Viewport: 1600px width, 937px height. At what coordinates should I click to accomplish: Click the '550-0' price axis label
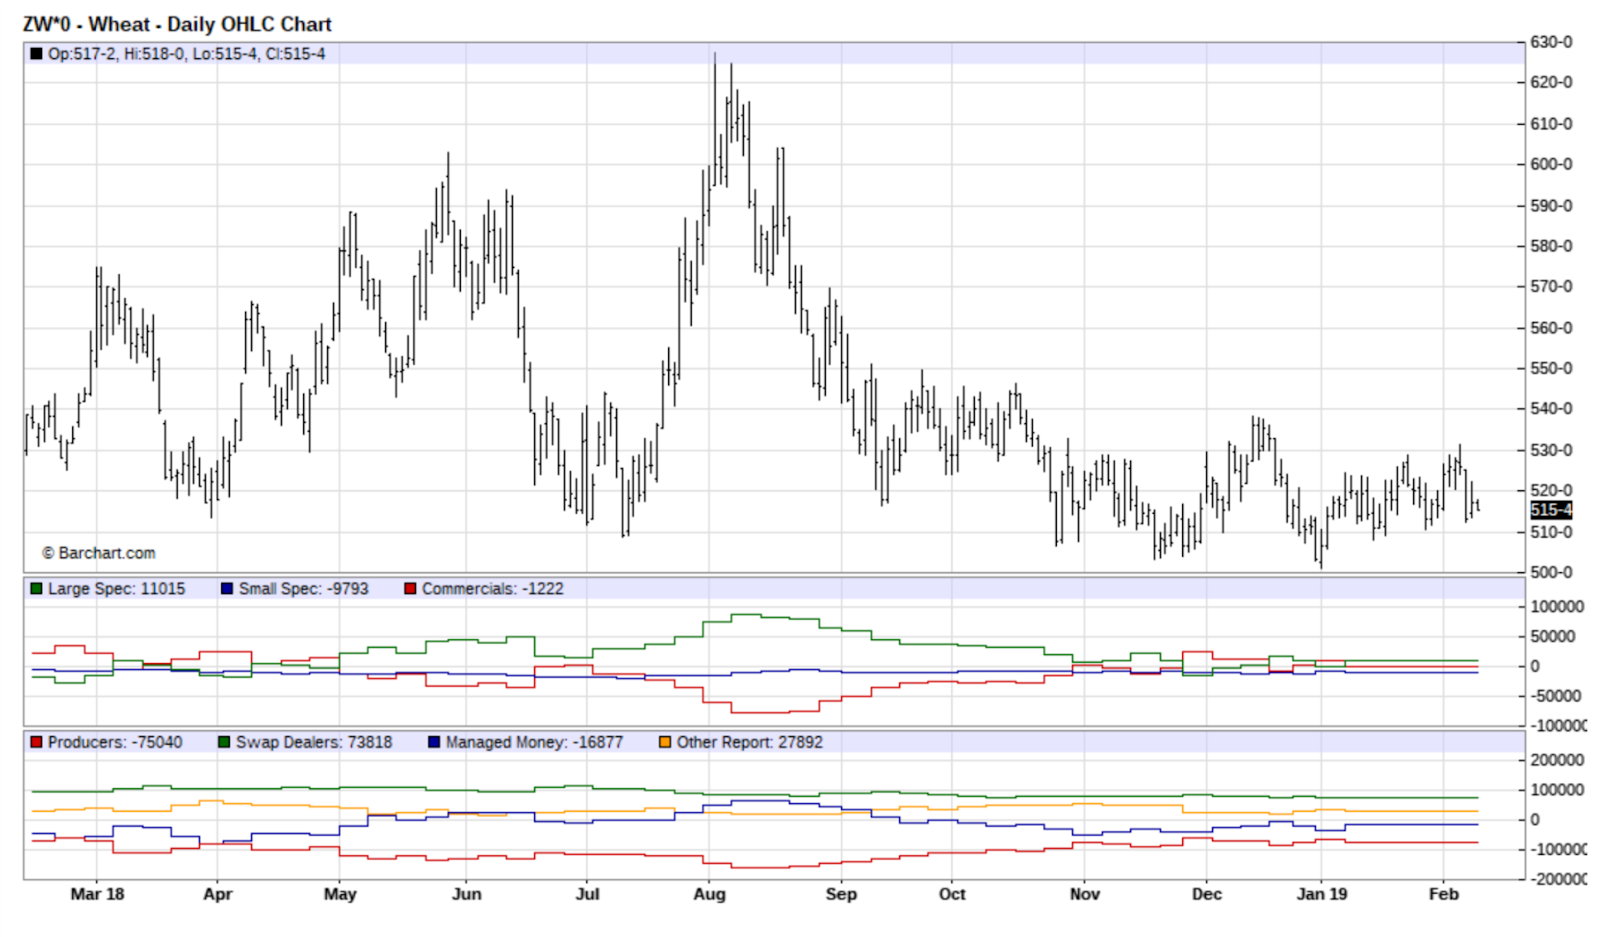tap(1552, 368)
